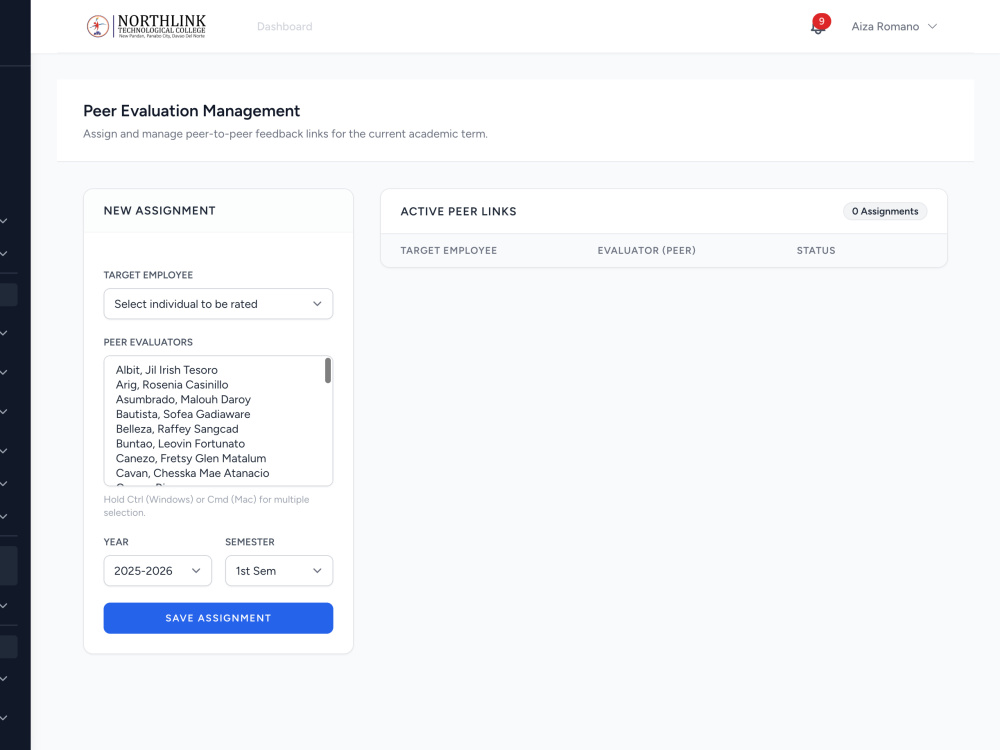Click the Save Assignment button
Screen dimensions: 1000x750
point(218,618)
